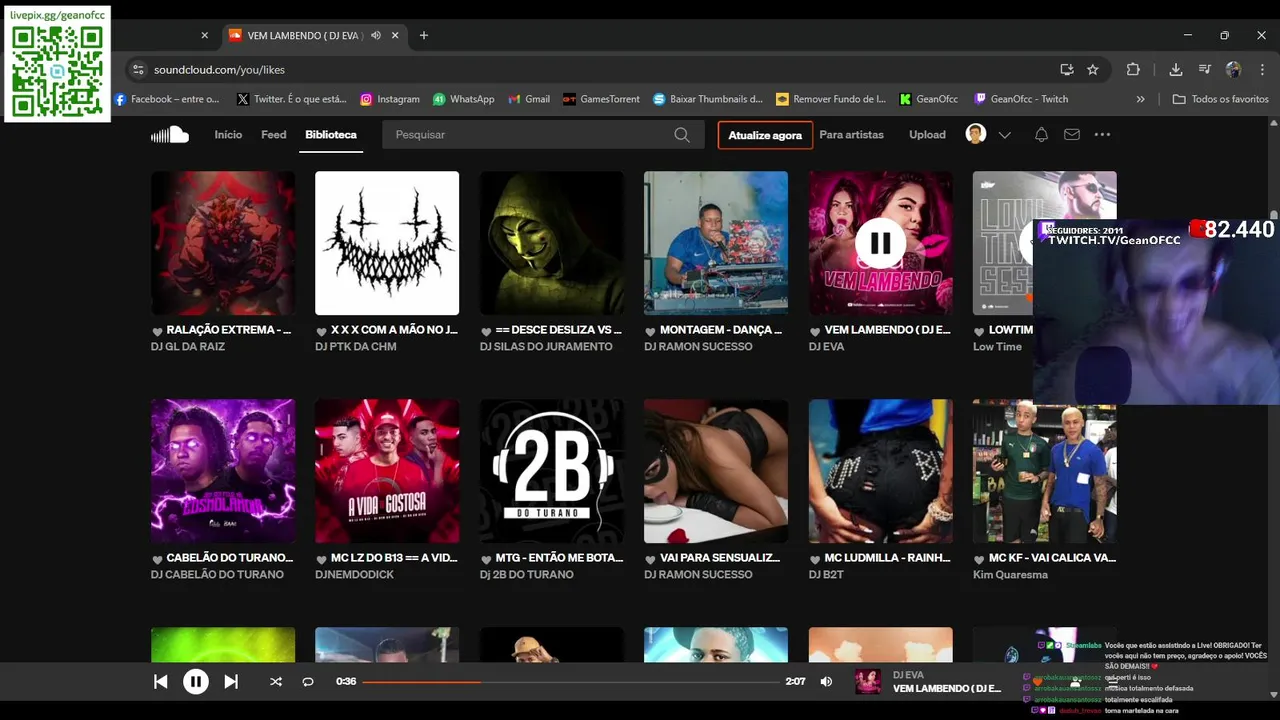Screen dimensions: 1280x720
Task: View site information icon in address bar
Action: click(x=138, y=70)
